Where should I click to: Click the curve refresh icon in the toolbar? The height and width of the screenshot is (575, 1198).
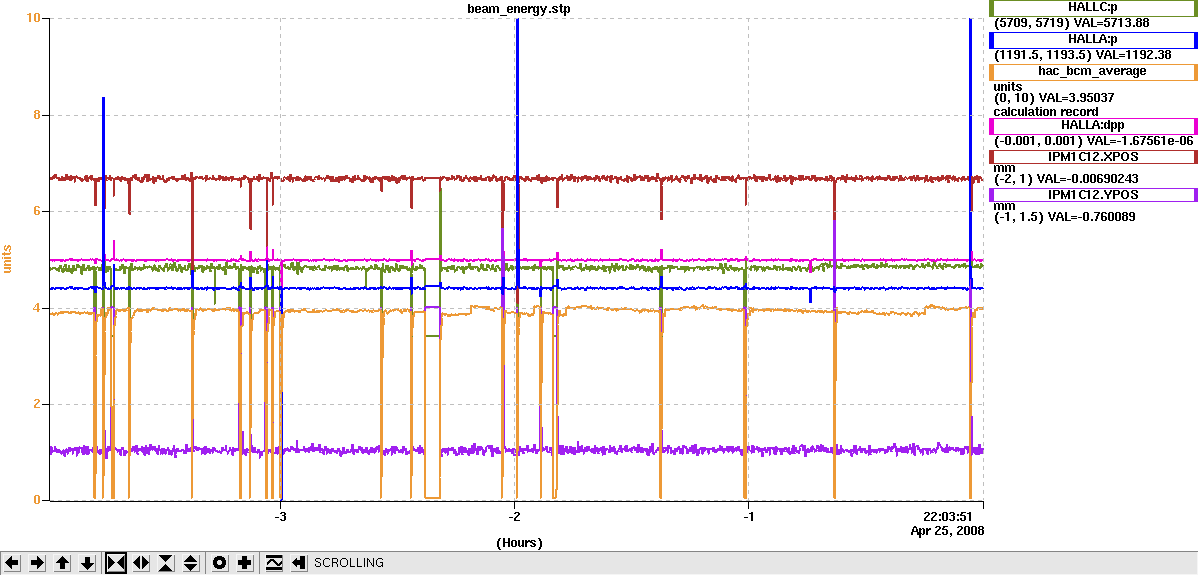click(x=274, y=563)
